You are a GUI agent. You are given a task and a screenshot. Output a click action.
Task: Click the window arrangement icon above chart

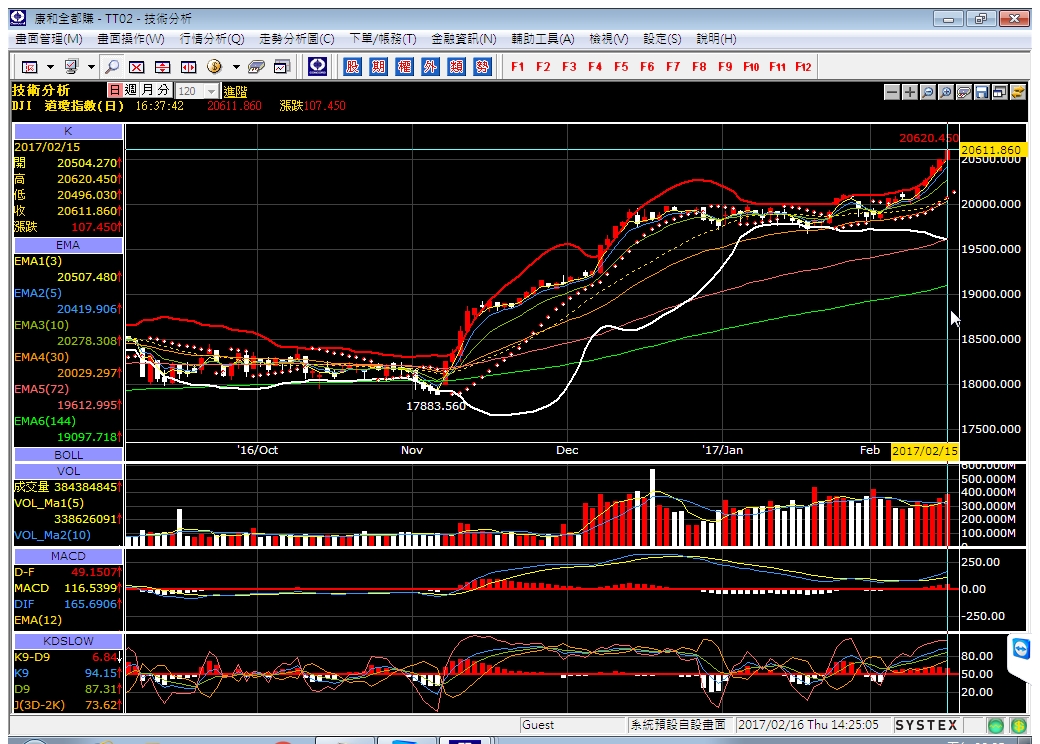tap(1000, 92)
